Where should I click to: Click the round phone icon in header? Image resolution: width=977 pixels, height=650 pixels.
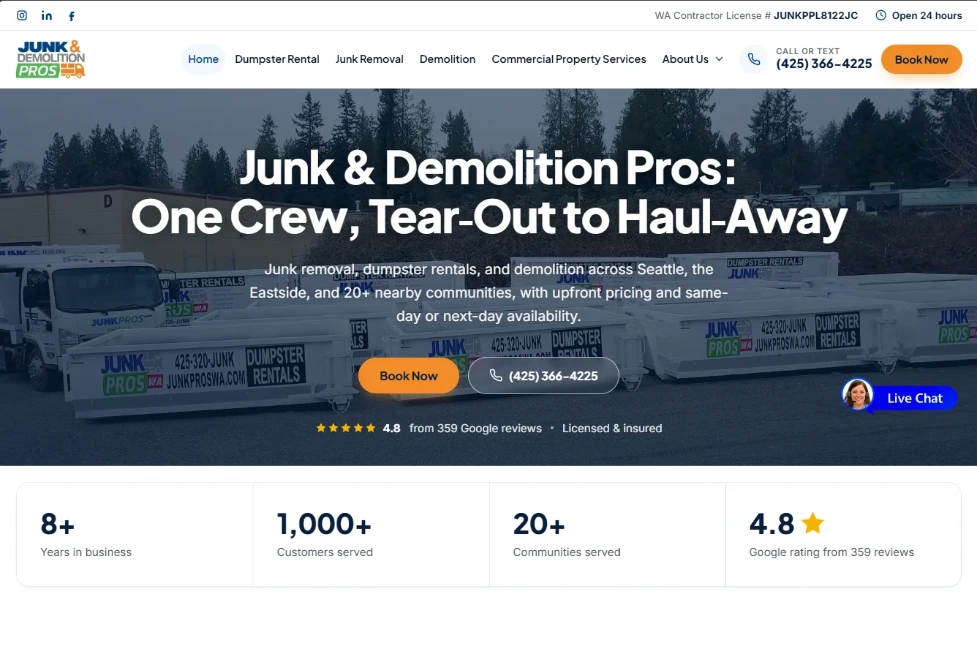(x=754, y=59)
